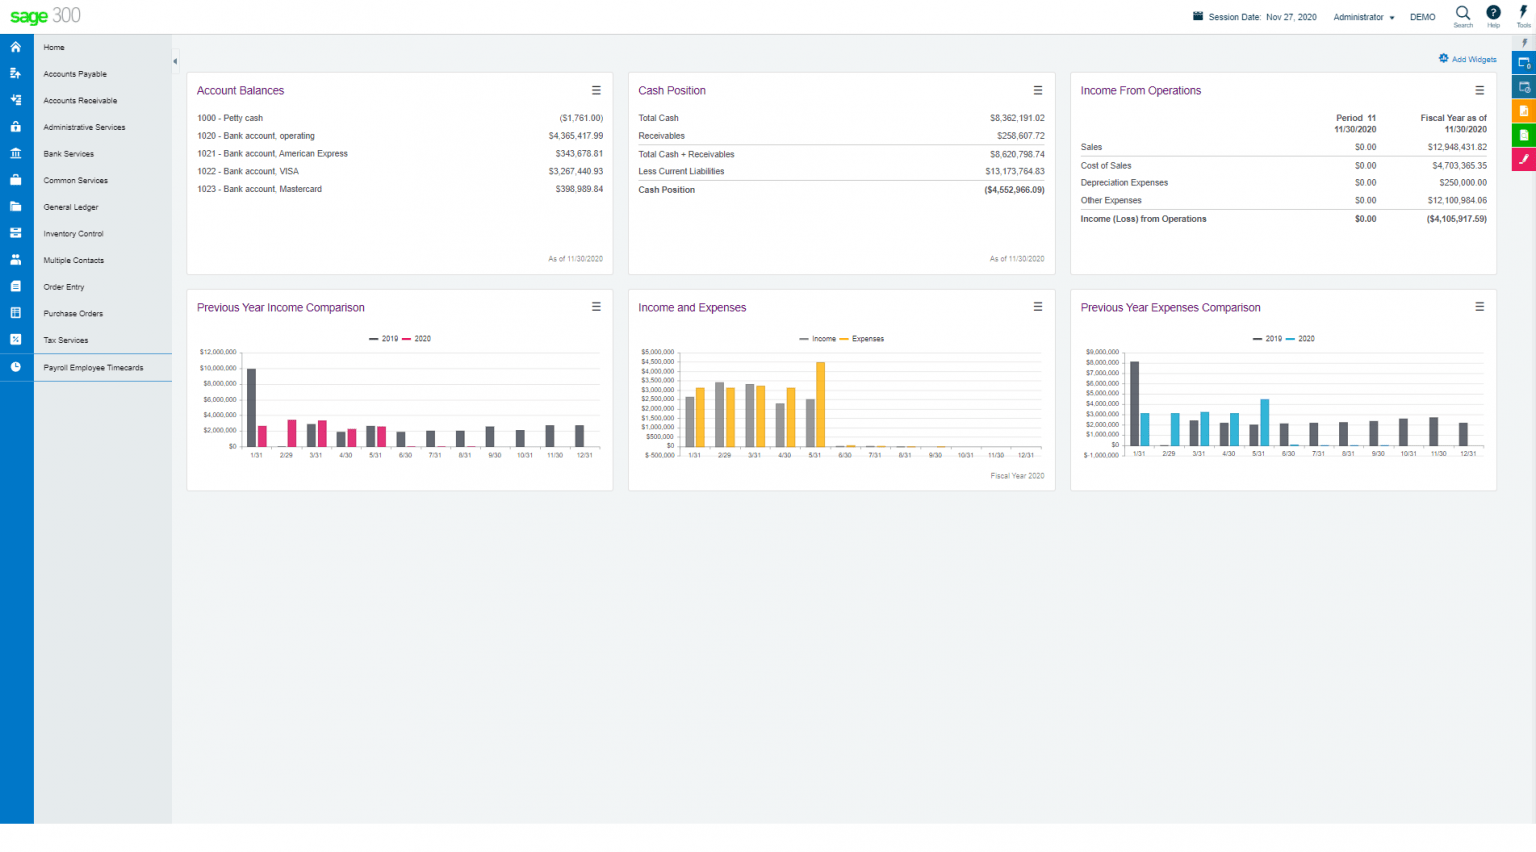This screenshot has width=1536, height=852.
Task: Open the Tools lightning icon
Action: [1523, 15]
